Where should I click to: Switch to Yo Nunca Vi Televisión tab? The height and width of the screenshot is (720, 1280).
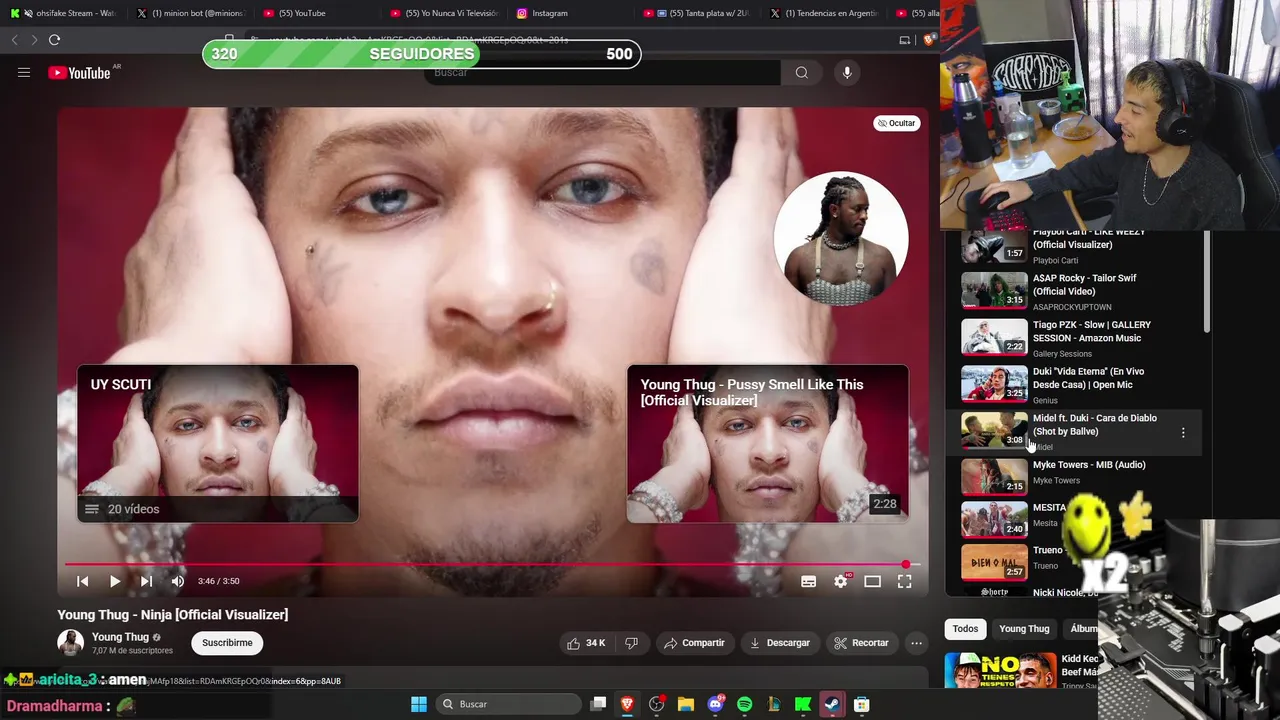(444, 13)
